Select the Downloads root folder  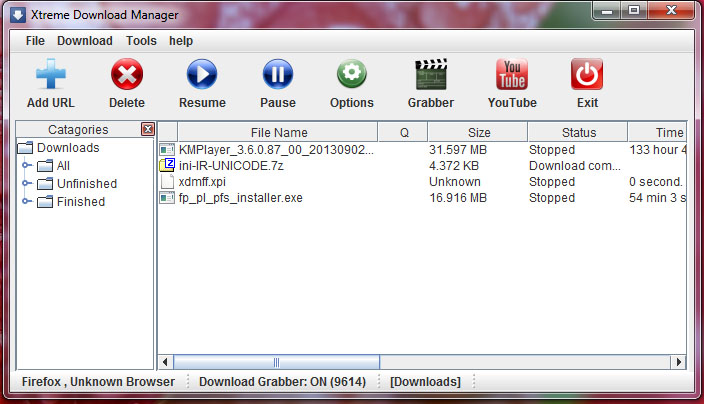(x=68, y=148)
